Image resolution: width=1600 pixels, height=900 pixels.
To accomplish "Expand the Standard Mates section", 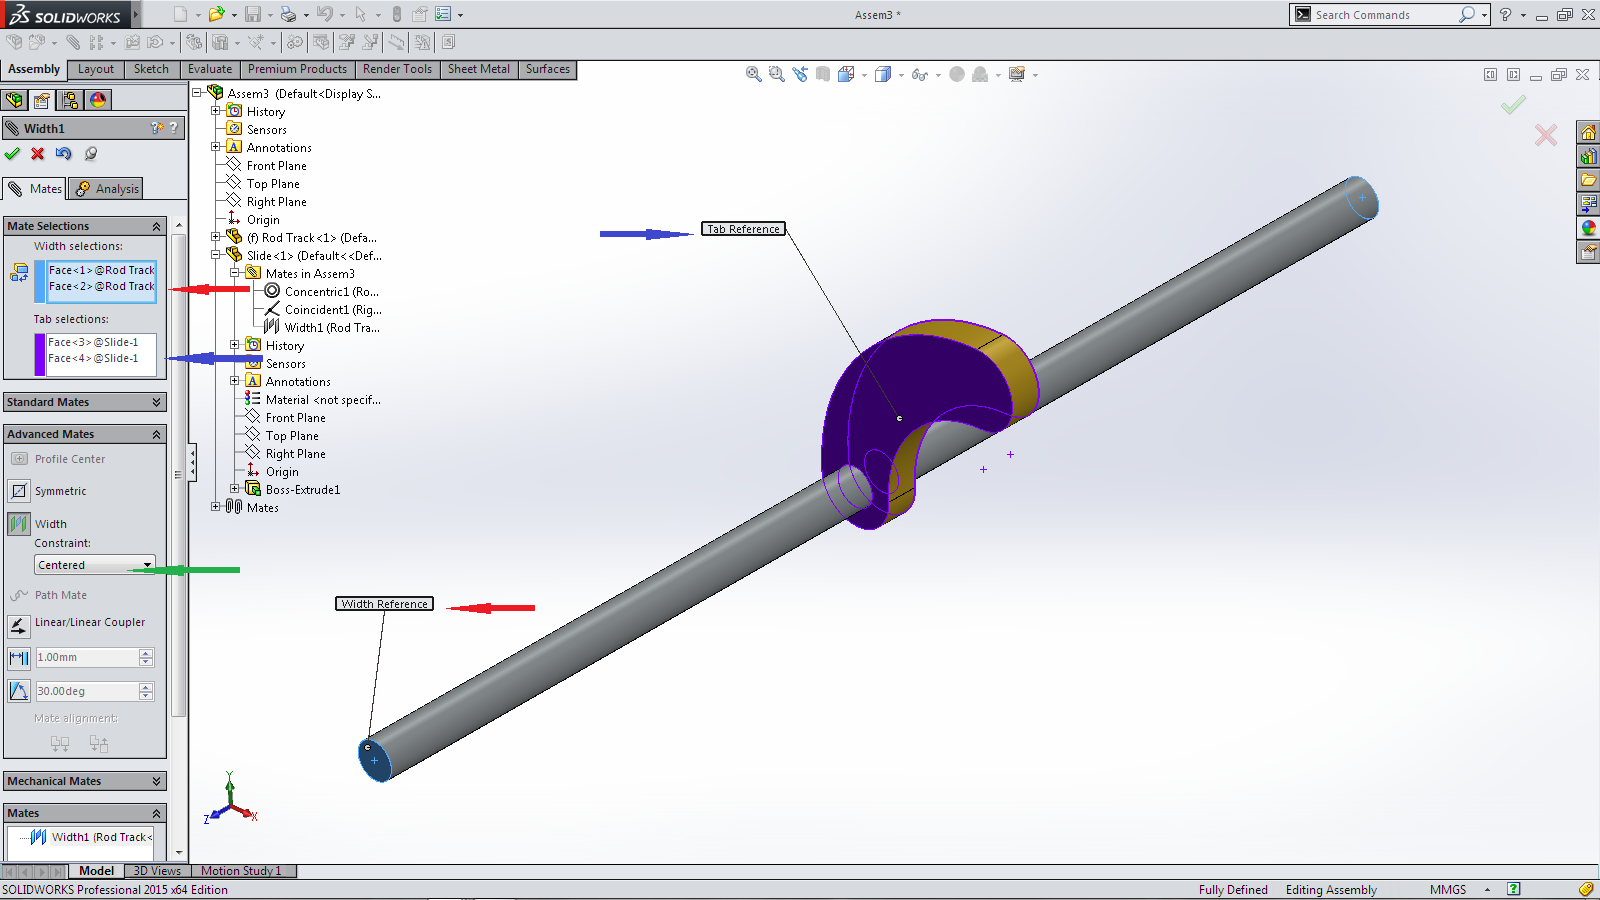I will tap(156, 402).
